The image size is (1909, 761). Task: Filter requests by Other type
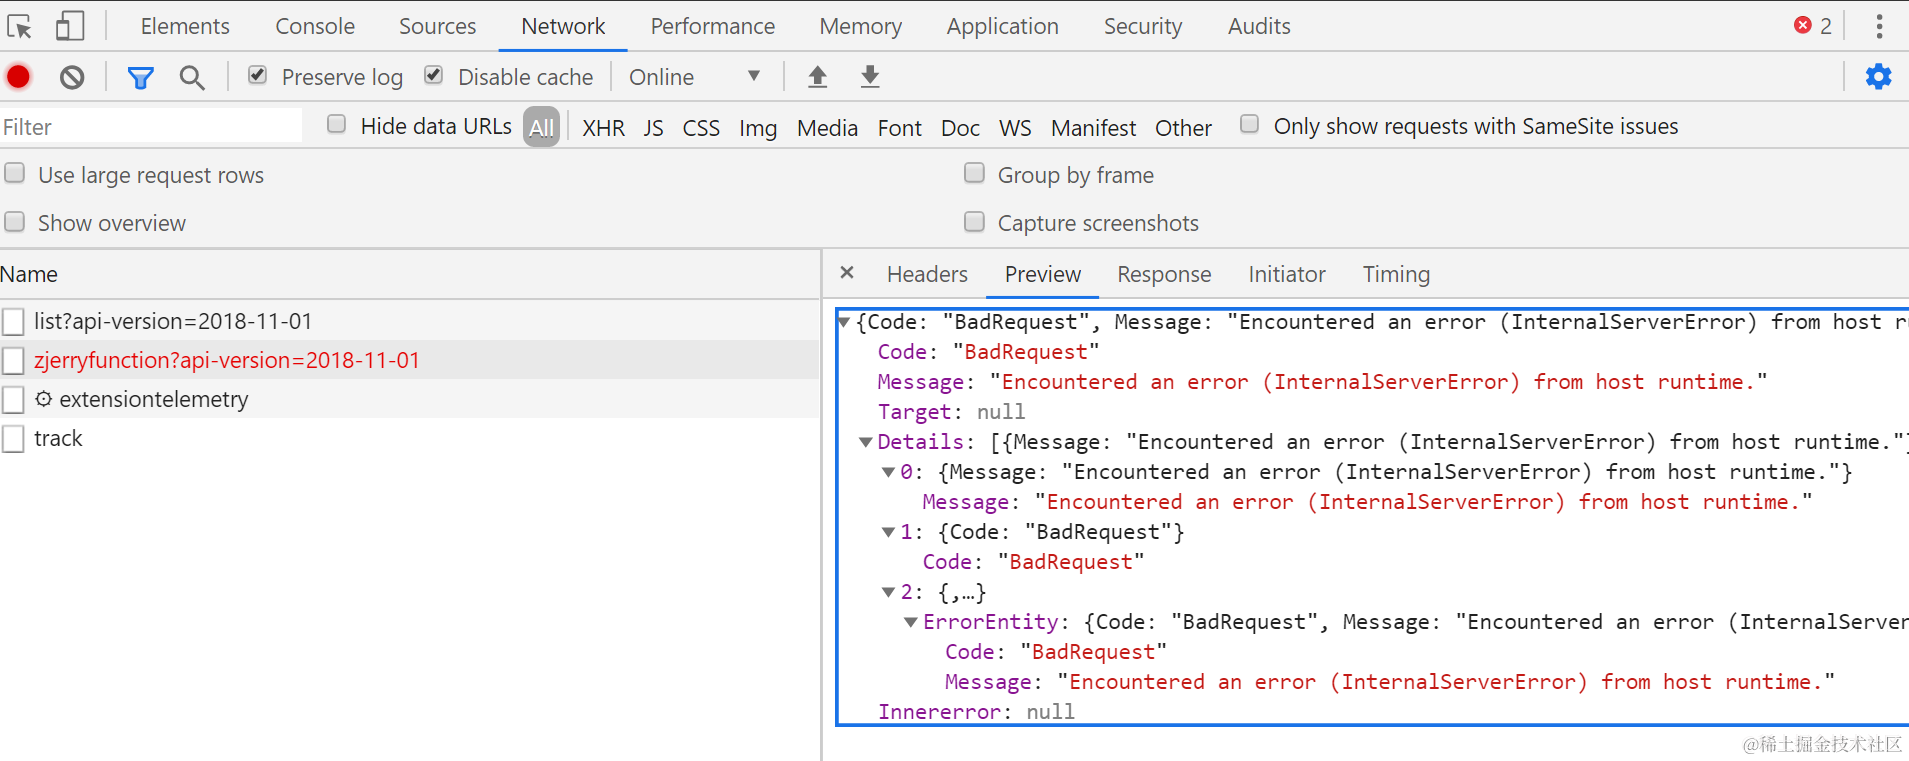[1183, 128]
